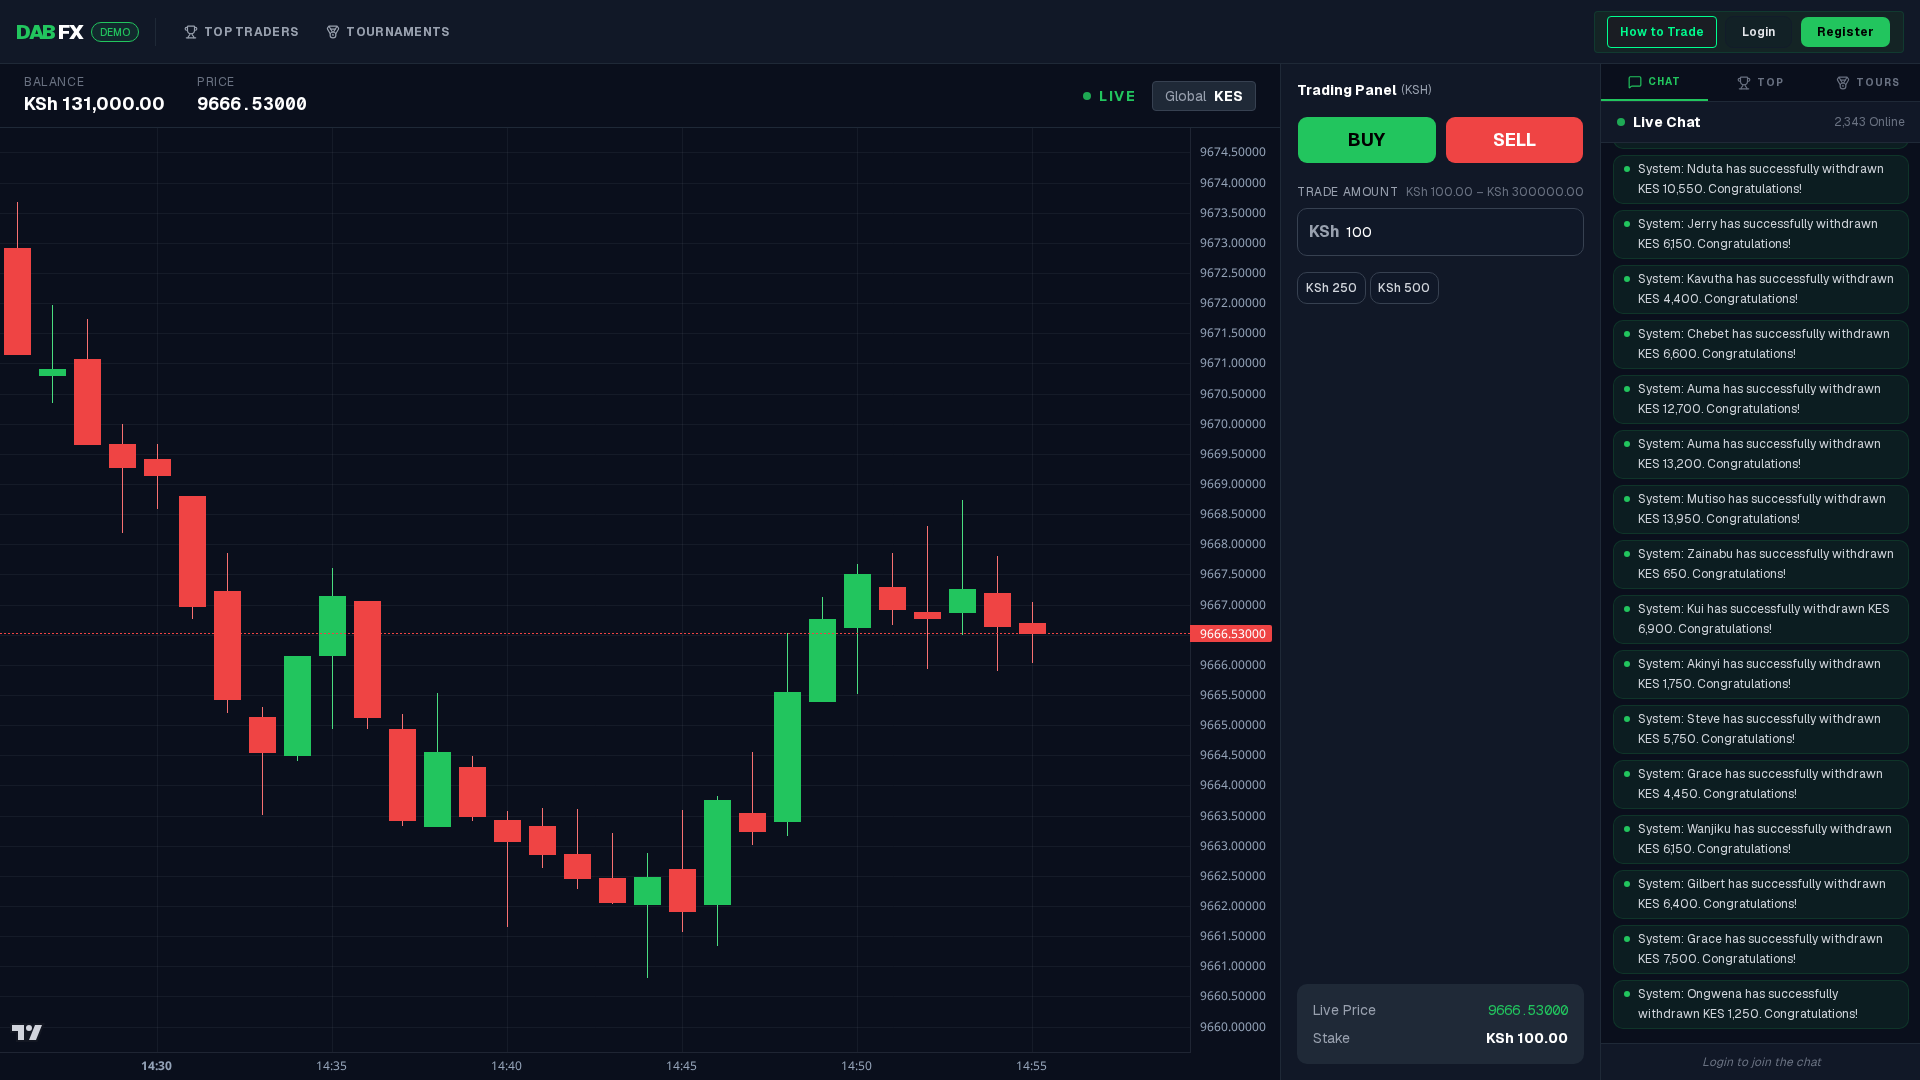Click the header price 9666.53000

pos(252,104)
